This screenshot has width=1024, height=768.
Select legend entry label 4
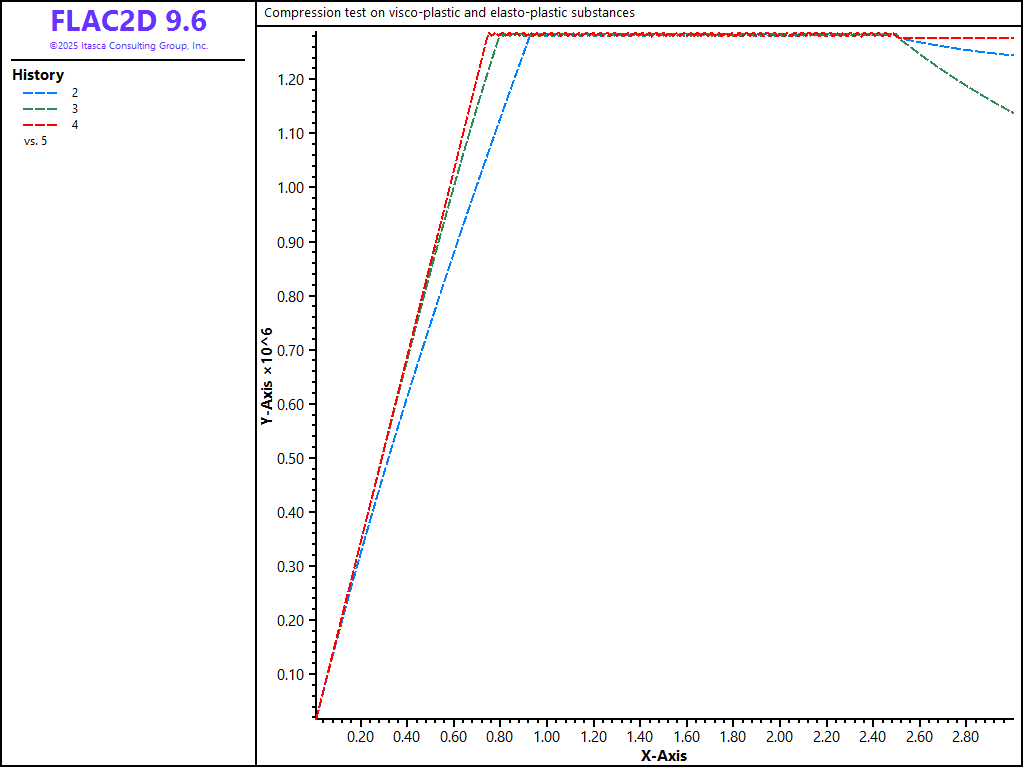pos(75,125)
